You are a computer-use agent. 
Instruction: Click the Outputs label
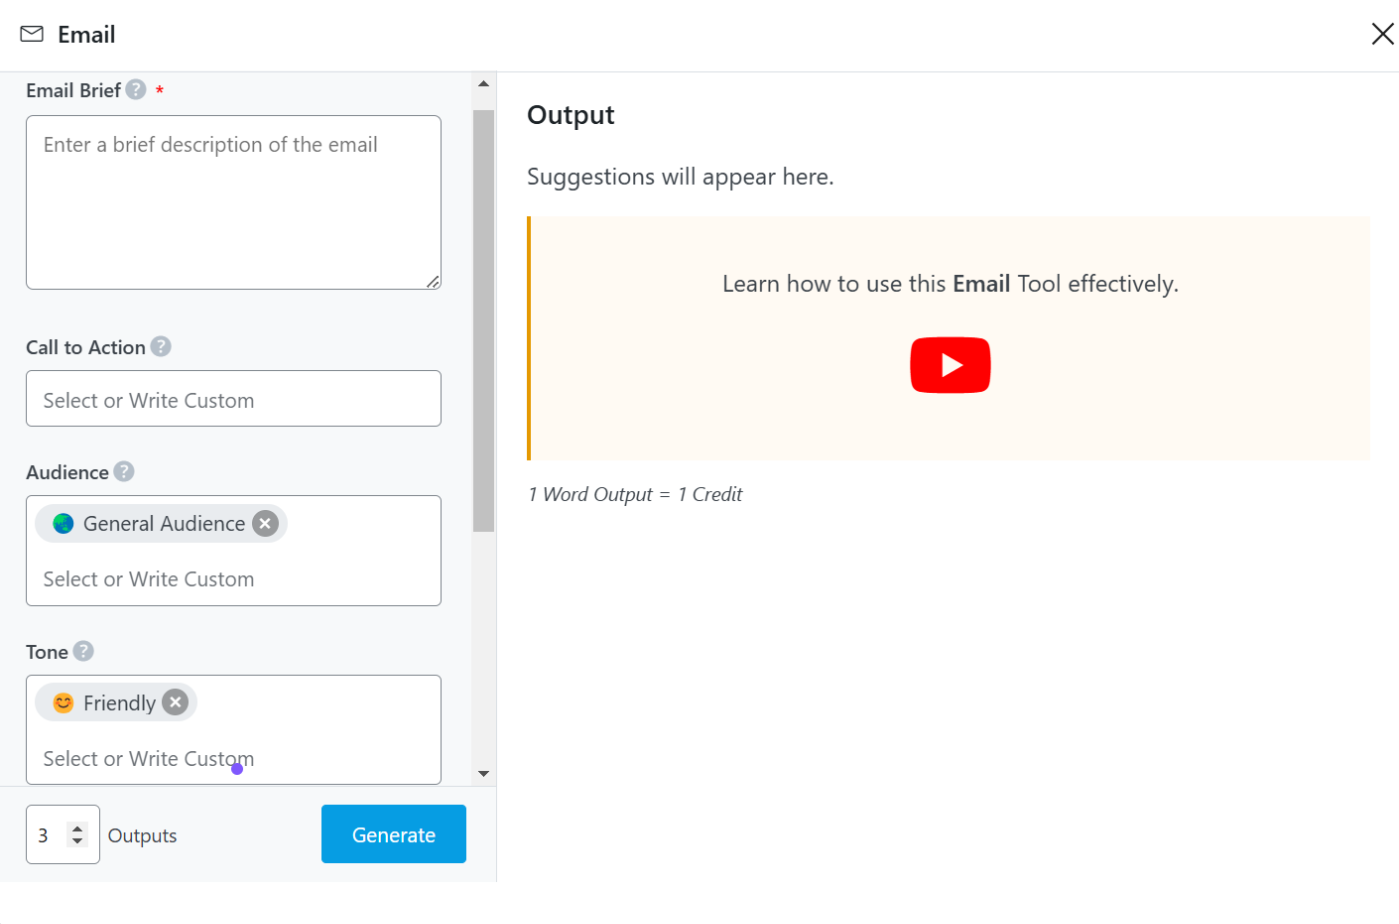click(142, 836)
